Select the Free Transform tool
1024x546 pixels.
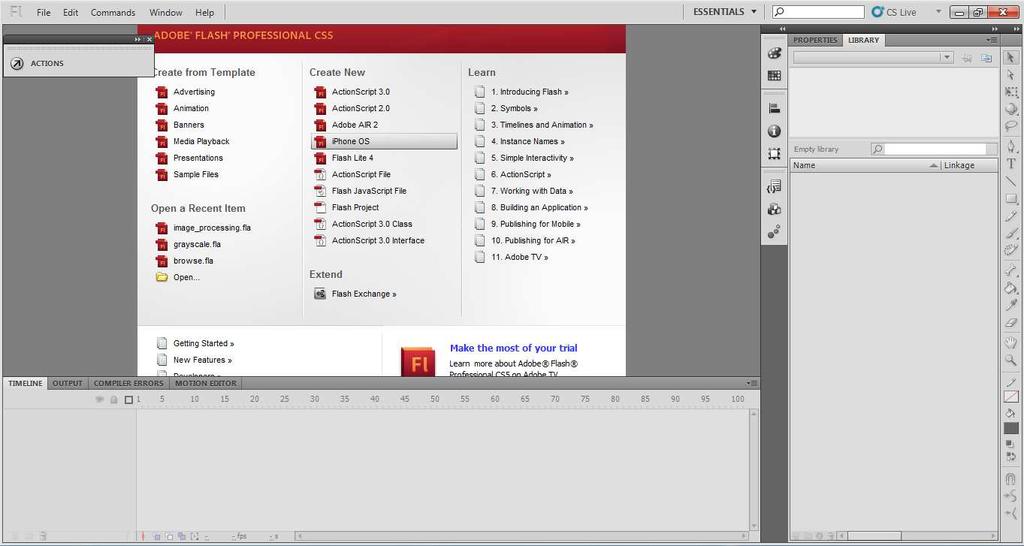point(1011,92)
